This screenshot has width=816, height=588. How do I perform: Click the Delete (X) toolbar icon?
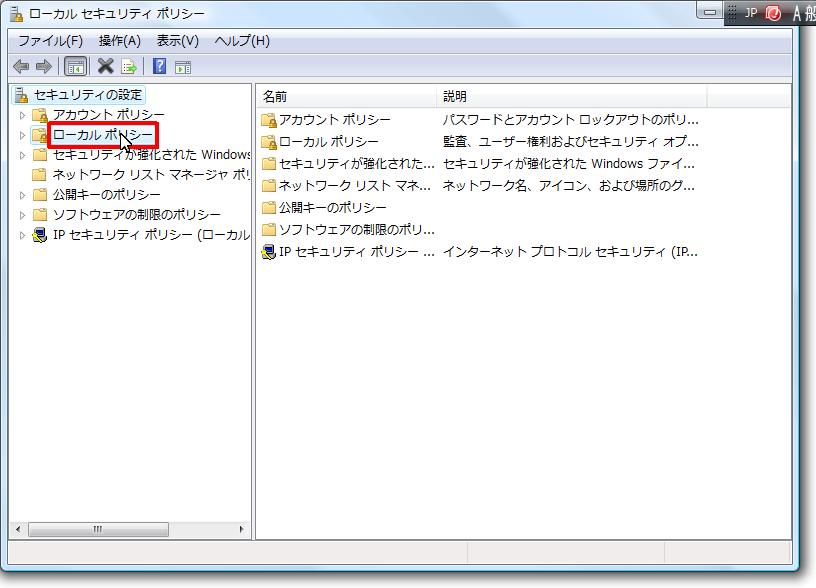105,67
